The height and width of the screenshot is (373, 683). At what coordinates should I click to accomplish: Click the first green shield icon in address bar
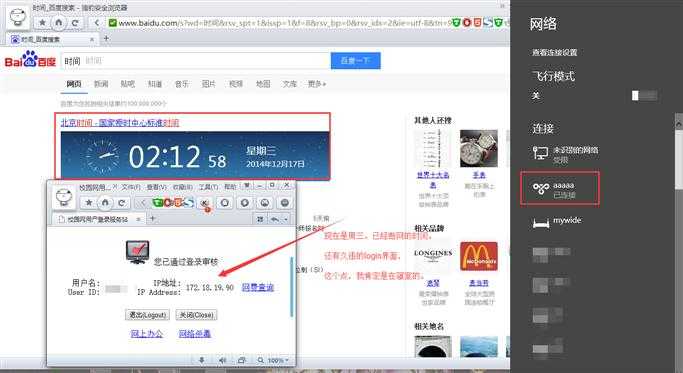tap(456, 22)
